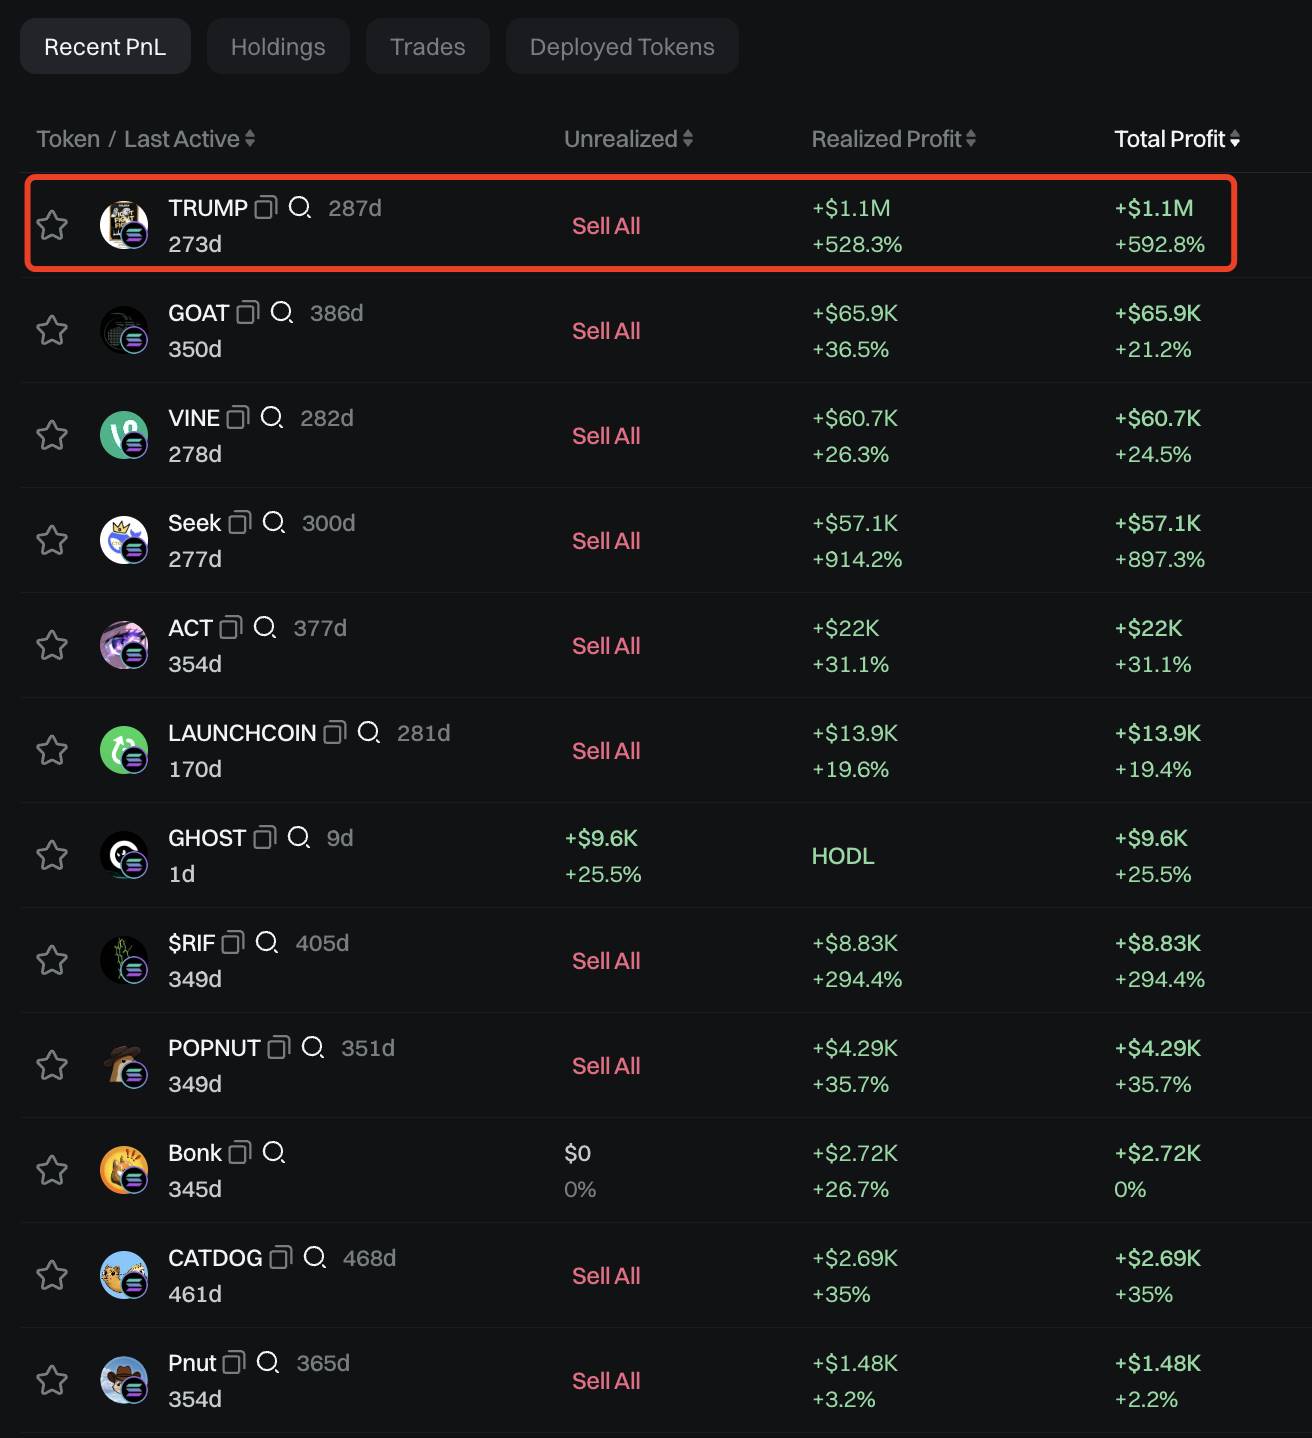Copy the LAUNCHCOIN token address
The image size is (1312, 1438).
coord(335,733)
